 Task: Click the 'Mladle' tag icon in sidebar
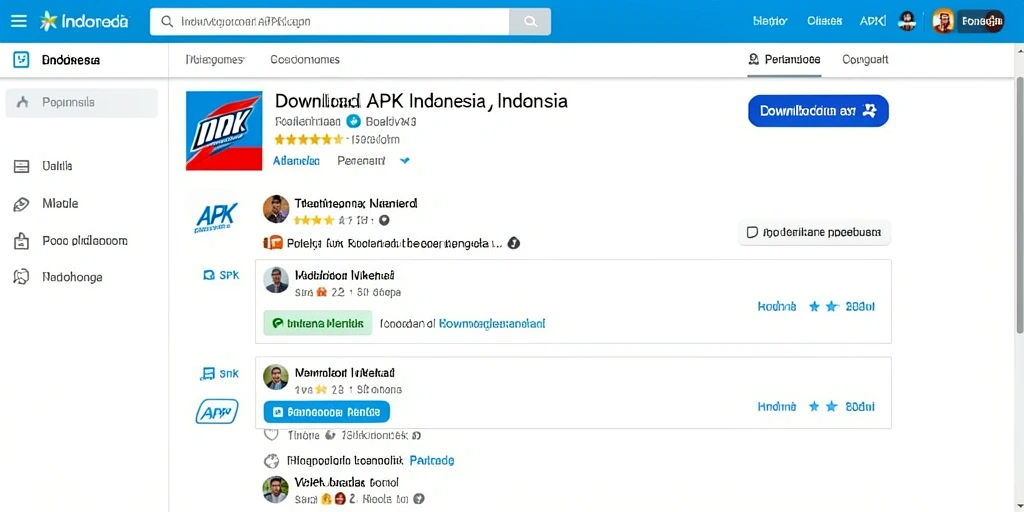[x=22, y=204]
